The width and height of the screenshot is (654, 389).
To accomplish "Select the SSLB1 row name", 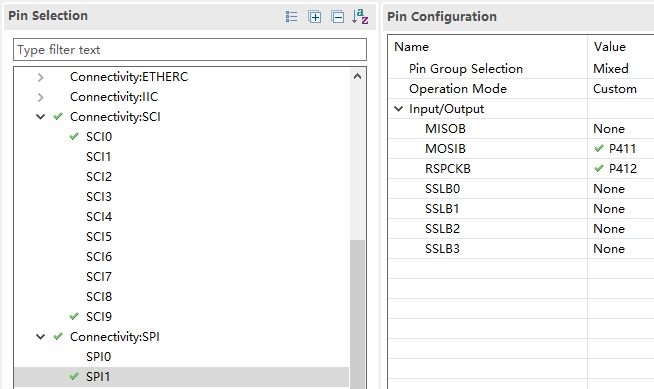I will [x=442, y=209].
